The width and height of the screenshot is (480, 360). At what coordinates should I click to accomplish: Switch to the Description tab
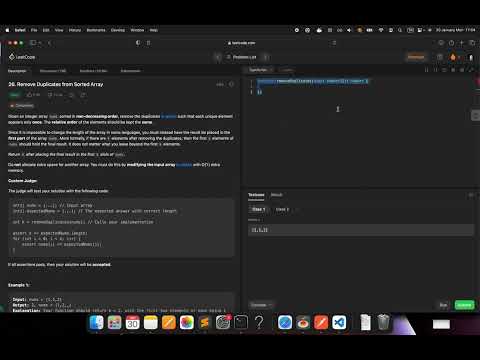(x=17, y=71)
